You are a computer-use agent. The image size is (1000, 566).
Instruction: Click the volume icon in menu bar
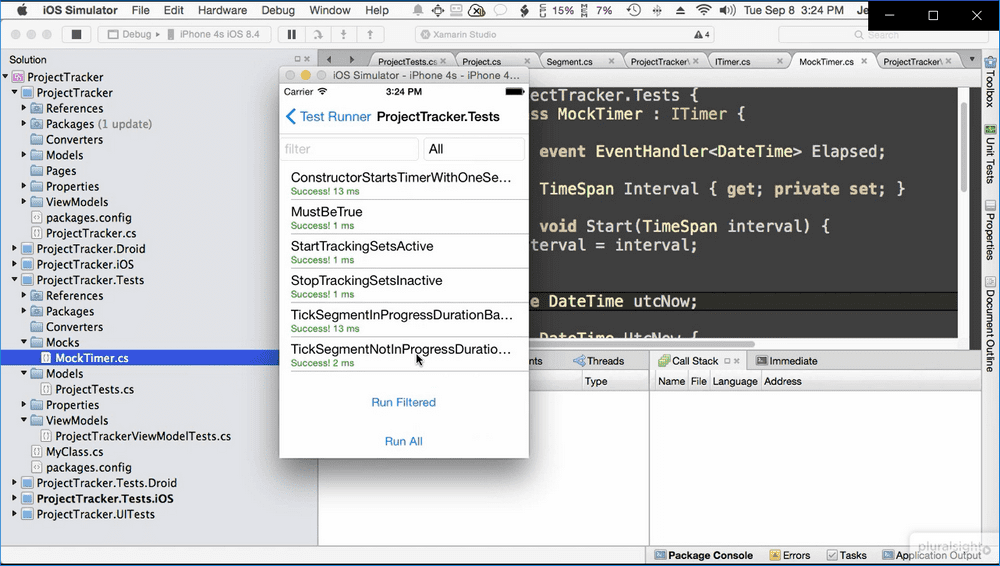[x=726, y=10]
